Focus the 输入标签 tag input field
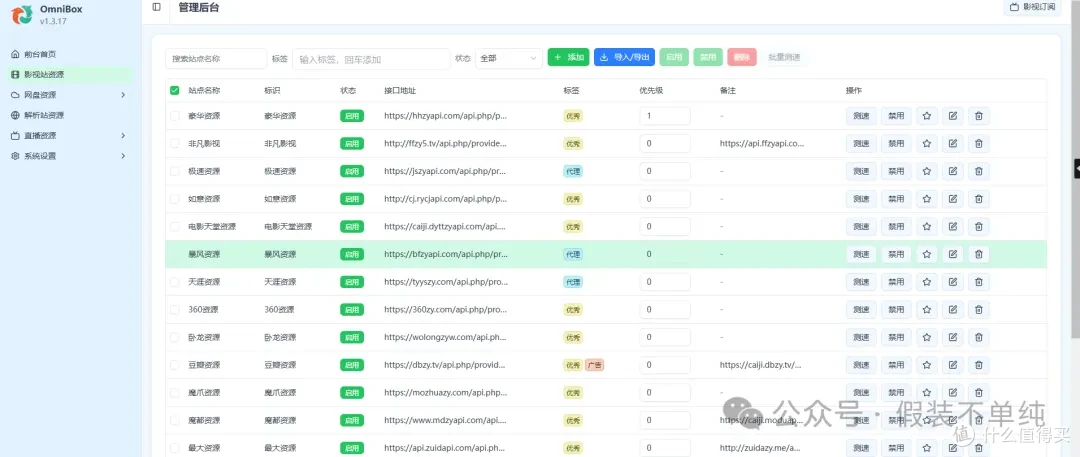Screen dimensions: 1080x457 (371, 59)
